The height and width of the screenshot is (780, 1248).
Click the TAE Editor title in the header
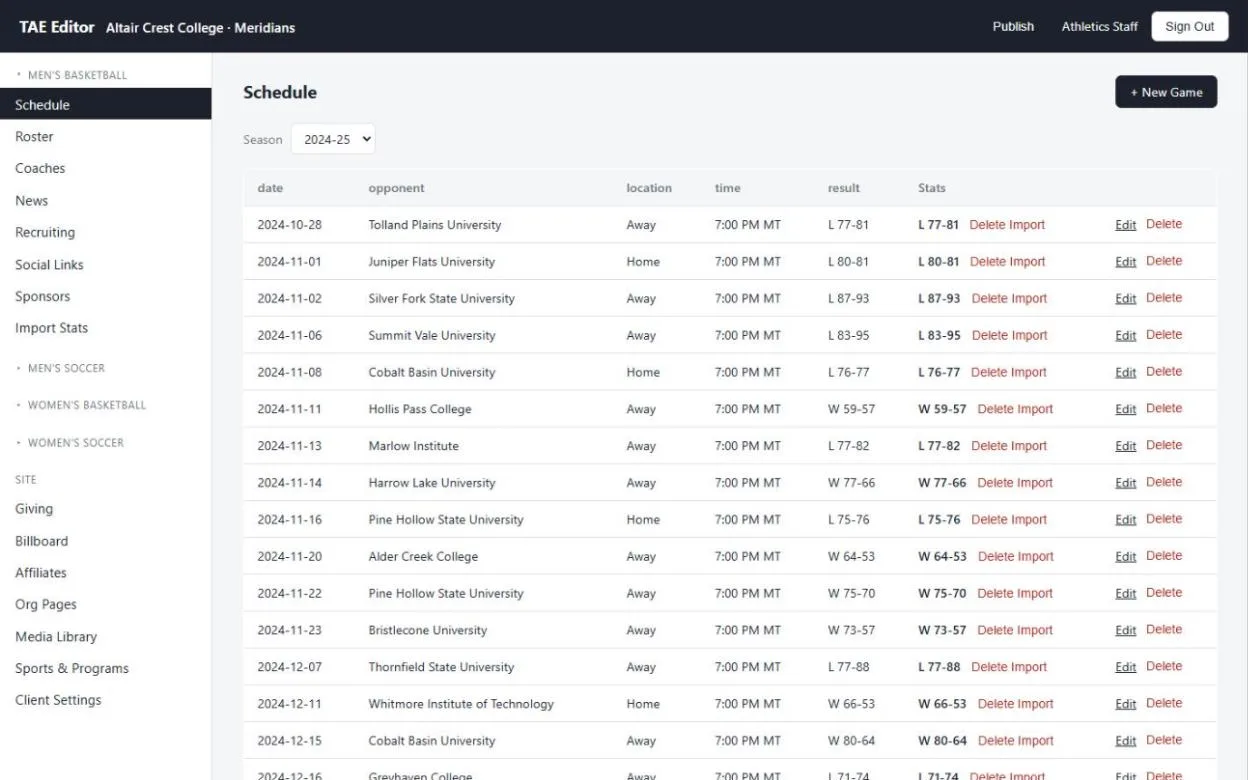[57, 26]
